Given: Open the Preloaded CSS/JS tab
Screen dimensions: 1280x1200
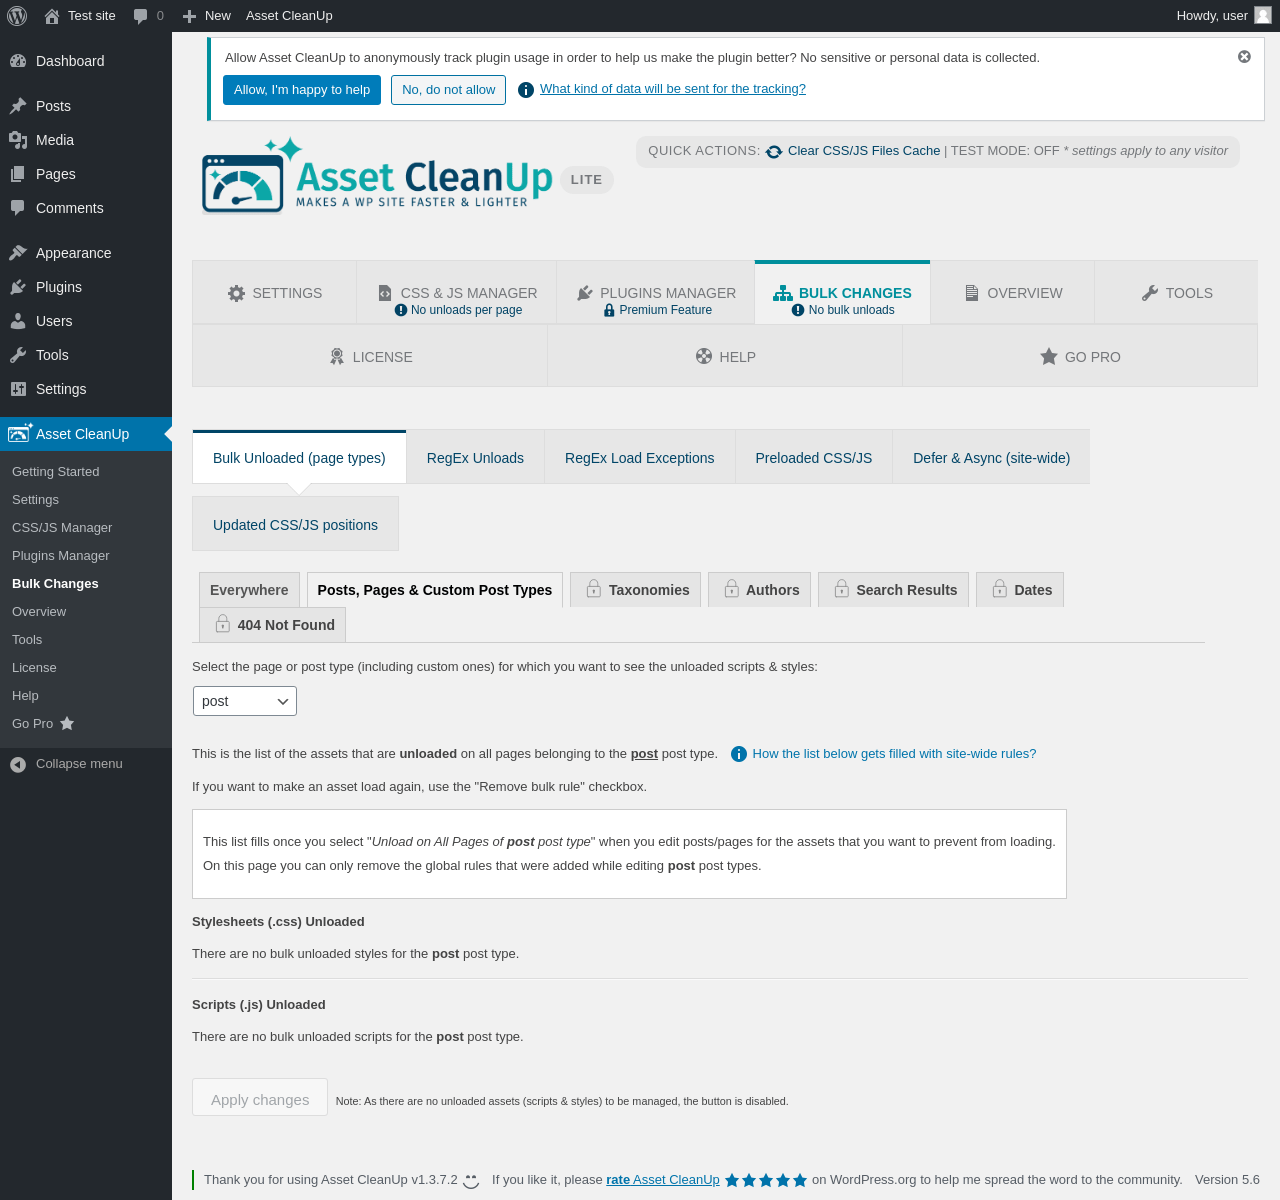Looking at the screenshot, I should (814, 458).
